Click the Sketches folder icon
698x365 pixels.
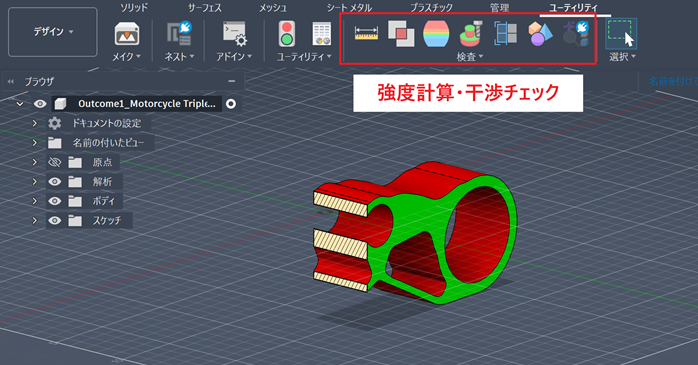(75, 221)
